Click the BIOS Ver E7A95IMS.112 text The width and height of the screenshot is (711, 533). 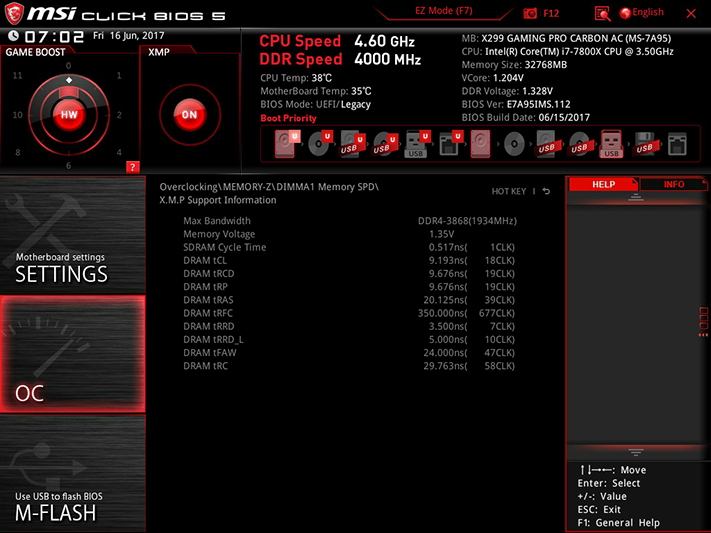[516, 104]
